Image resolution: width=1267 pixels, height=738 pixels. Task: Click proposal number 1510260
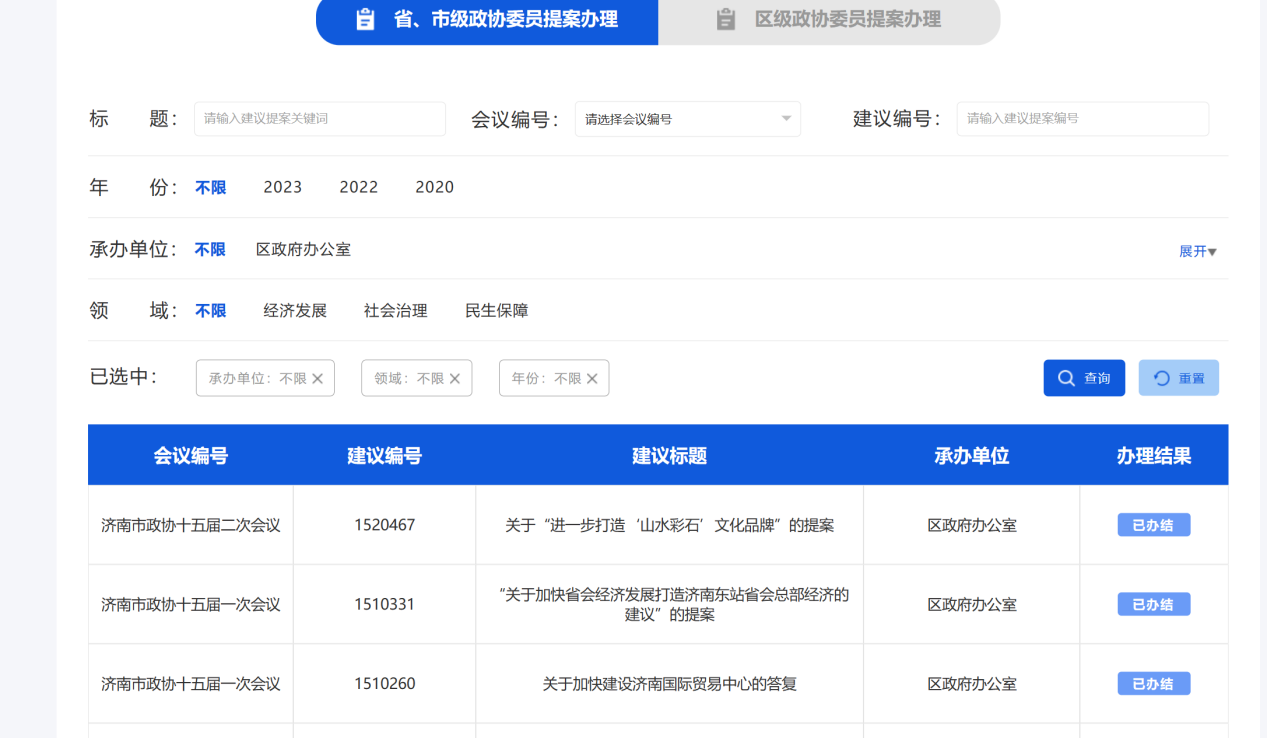click(385, 684)
